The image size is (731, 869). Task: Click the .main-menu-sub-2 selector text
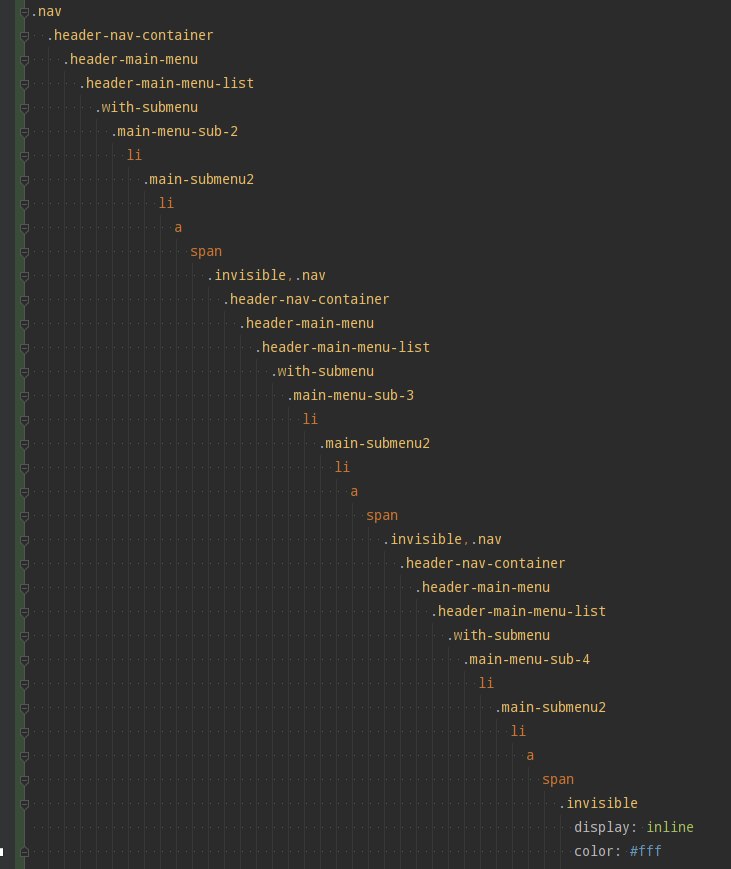tap(175, 131)
